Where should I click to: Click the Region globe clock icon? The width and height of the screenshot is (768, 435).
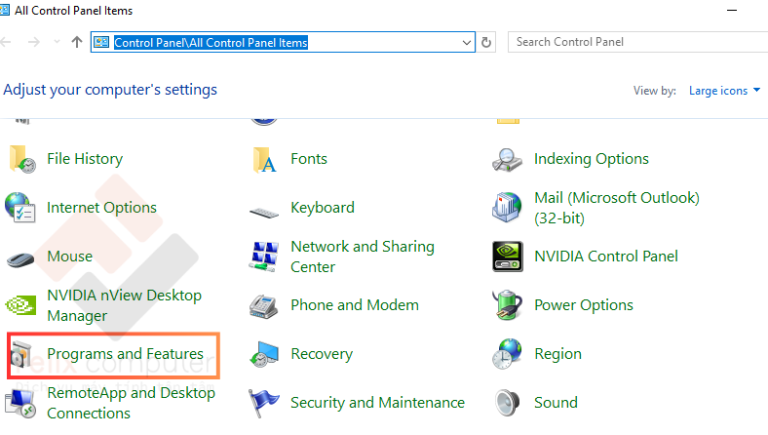click(507, 354)
